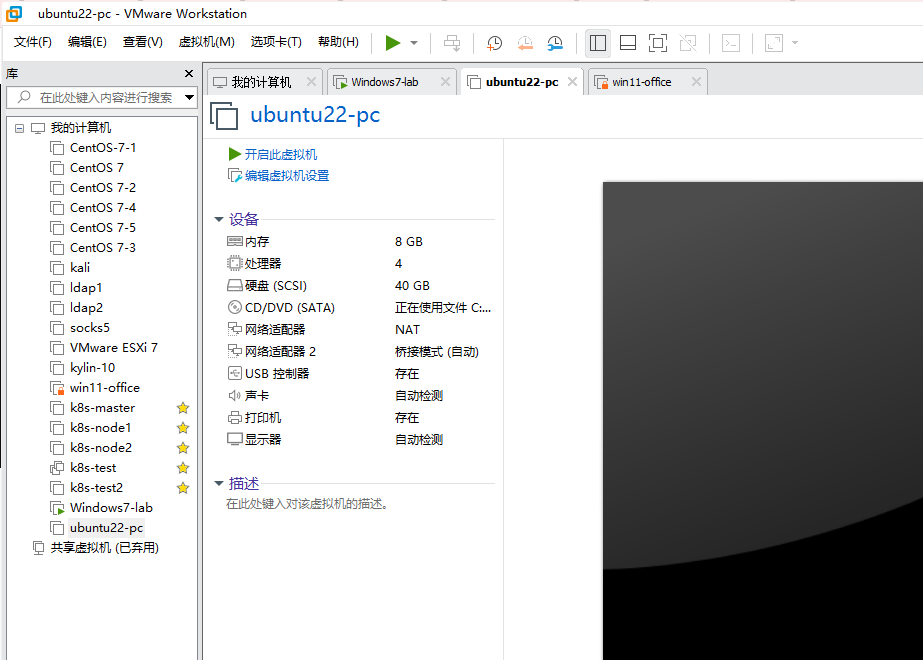Select win11-office in the library tree

[105, 387]
